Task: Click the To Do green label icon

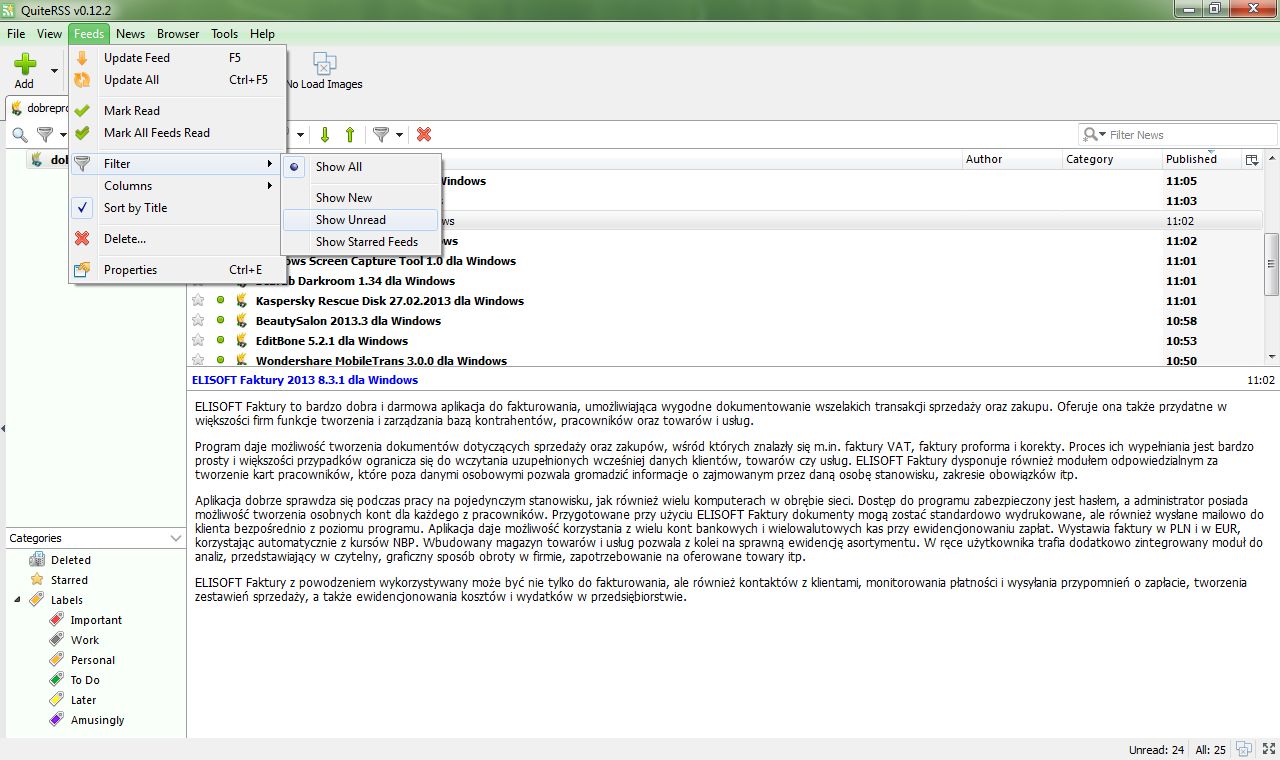Action: pyautogui.click(x=57, y=680)
